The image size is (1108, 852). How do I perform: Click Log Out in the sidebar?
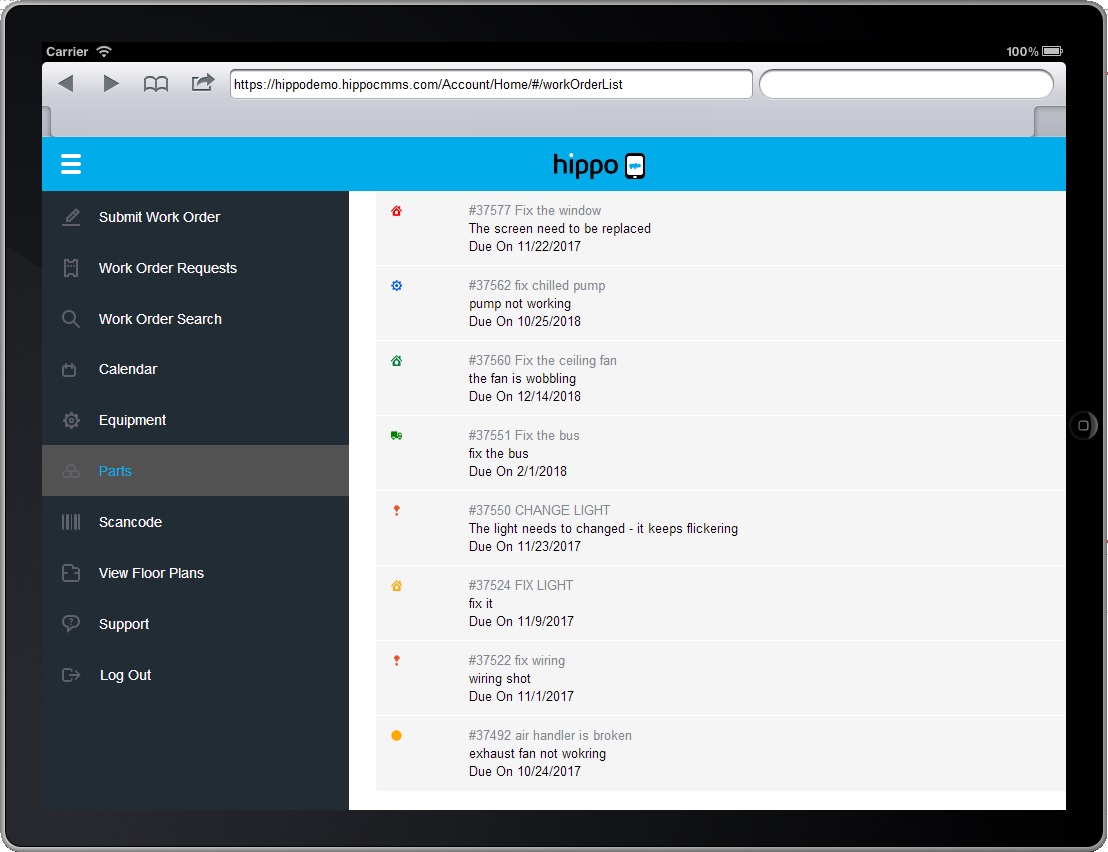click(x=195, y=675)
